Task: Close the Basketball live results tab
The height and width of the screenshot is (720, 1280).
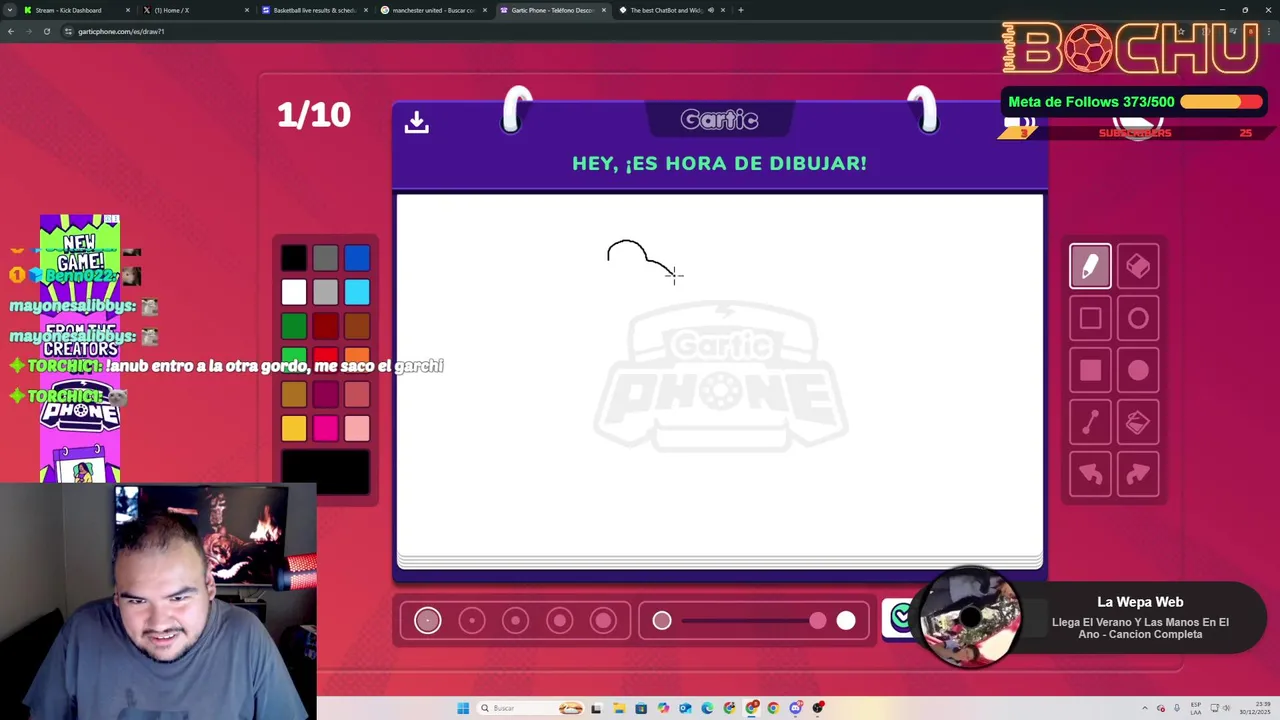Action: [x=365, y=10]
